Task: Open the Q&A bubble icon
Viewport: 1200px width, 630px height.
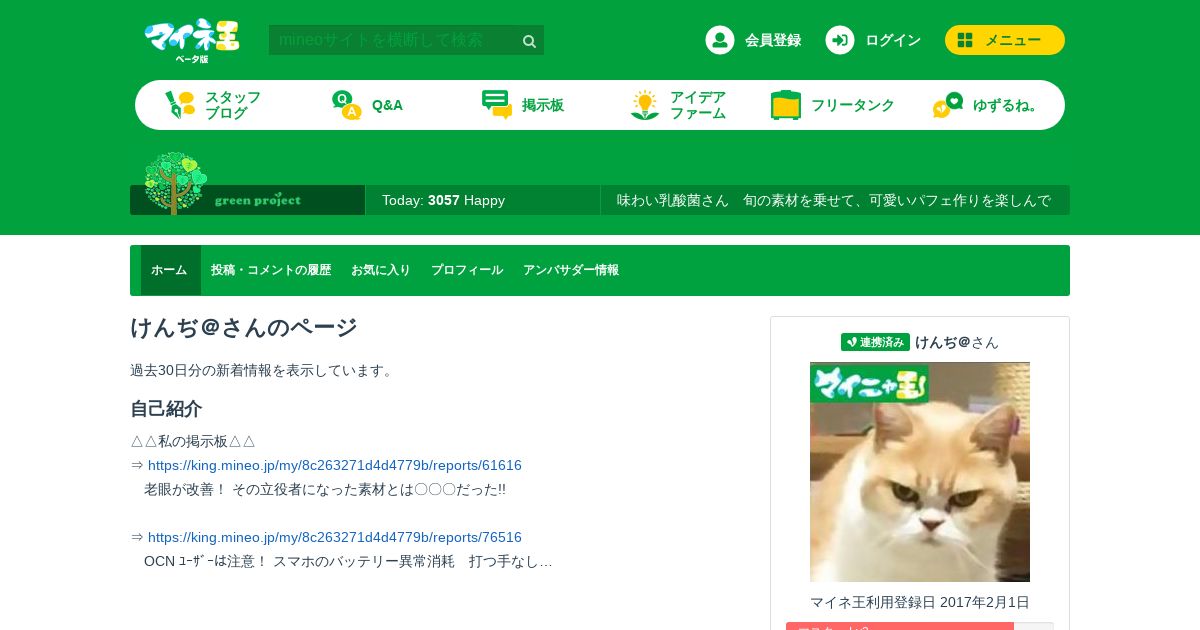Action: (x=346, y=105)
